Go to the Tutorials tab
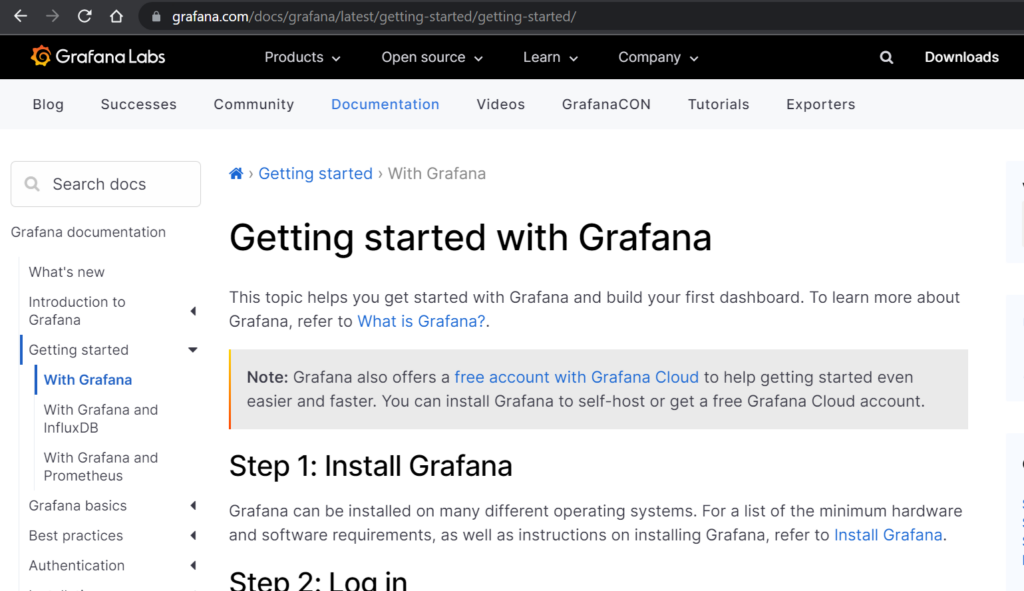Screen dimensions: 1024x591 coord(718,104)
